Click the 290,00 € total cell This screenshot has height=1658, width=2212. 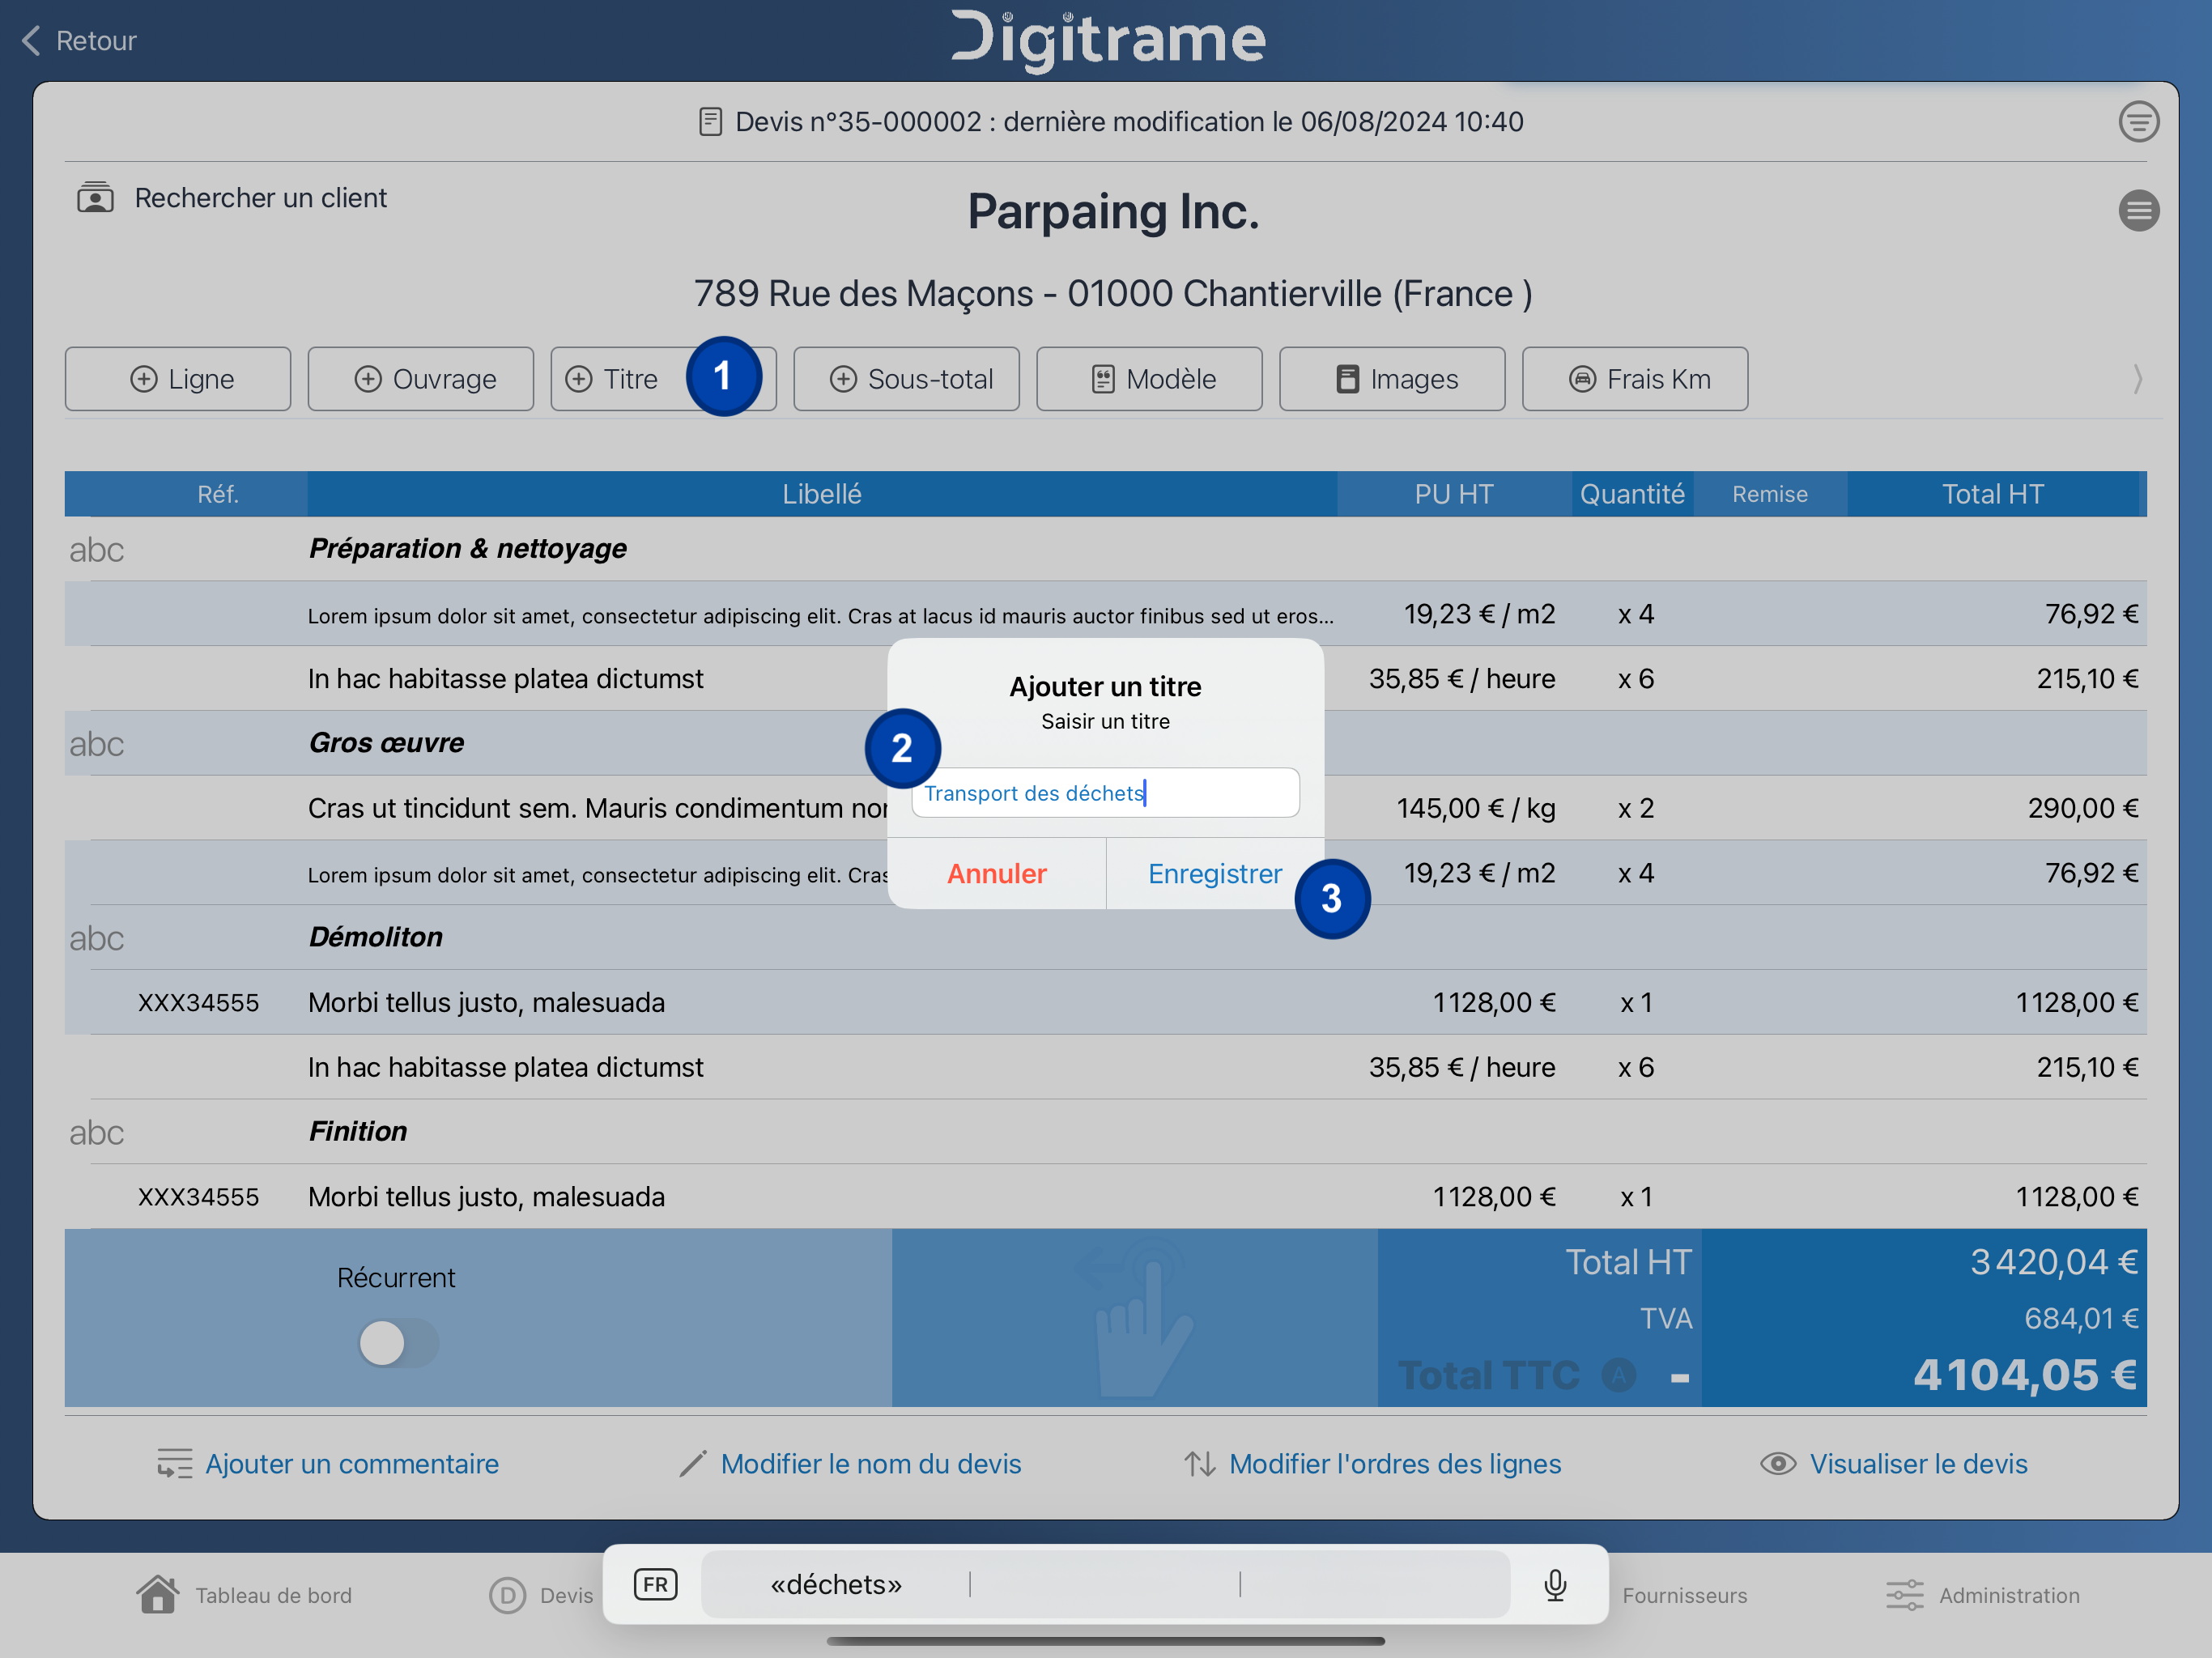(2083, 808)
